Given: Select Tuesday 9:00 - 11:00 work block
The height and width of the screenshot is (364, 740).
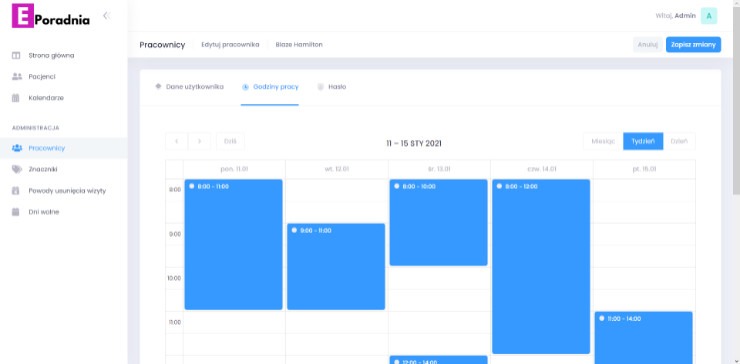Looking at the screenshot, I should (336, 267).
